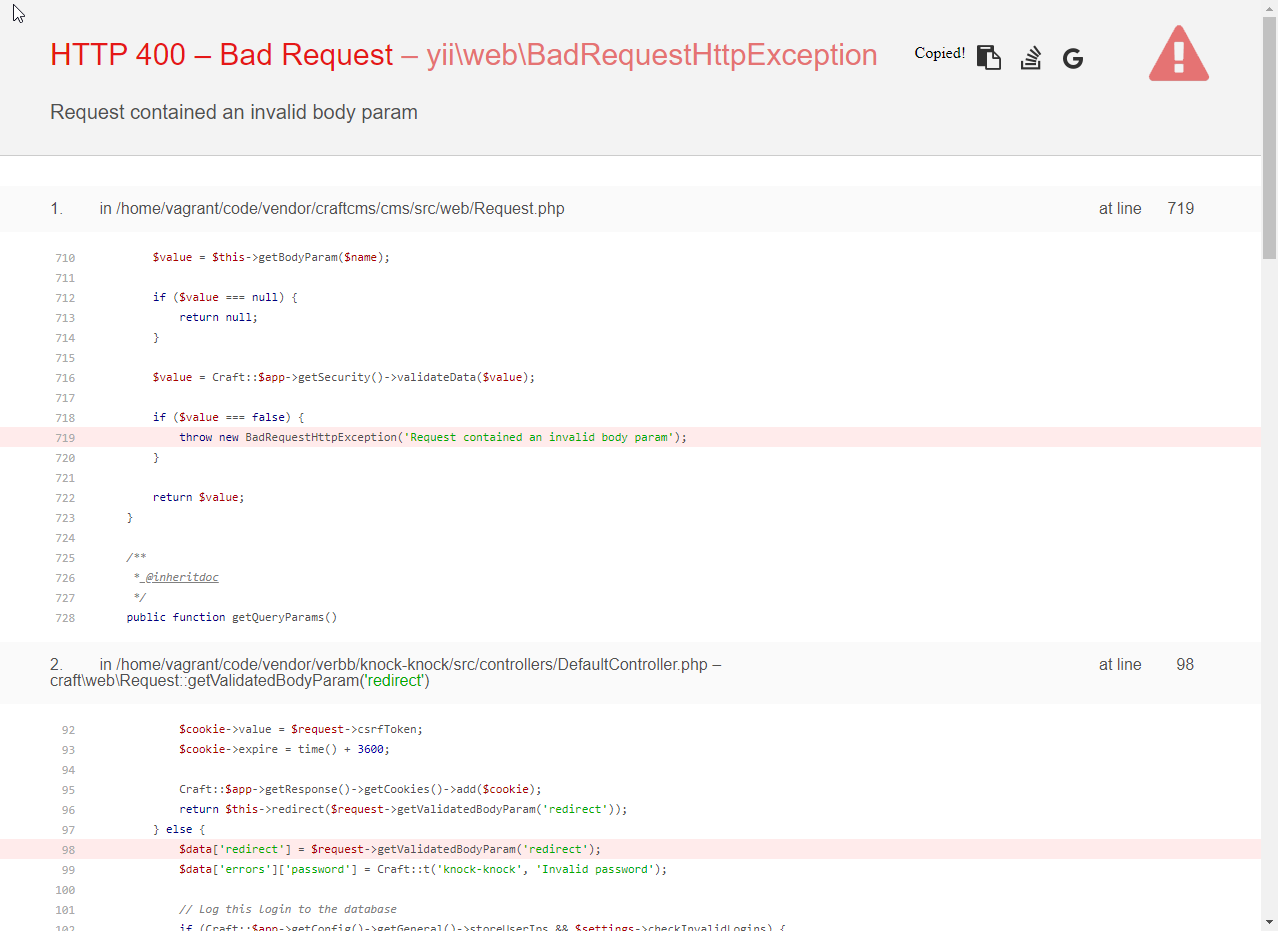Click the vertical scrollbar thumb
Image resolution: width=1278 pixels, height=931 pixels.
tap(1269, 137)
